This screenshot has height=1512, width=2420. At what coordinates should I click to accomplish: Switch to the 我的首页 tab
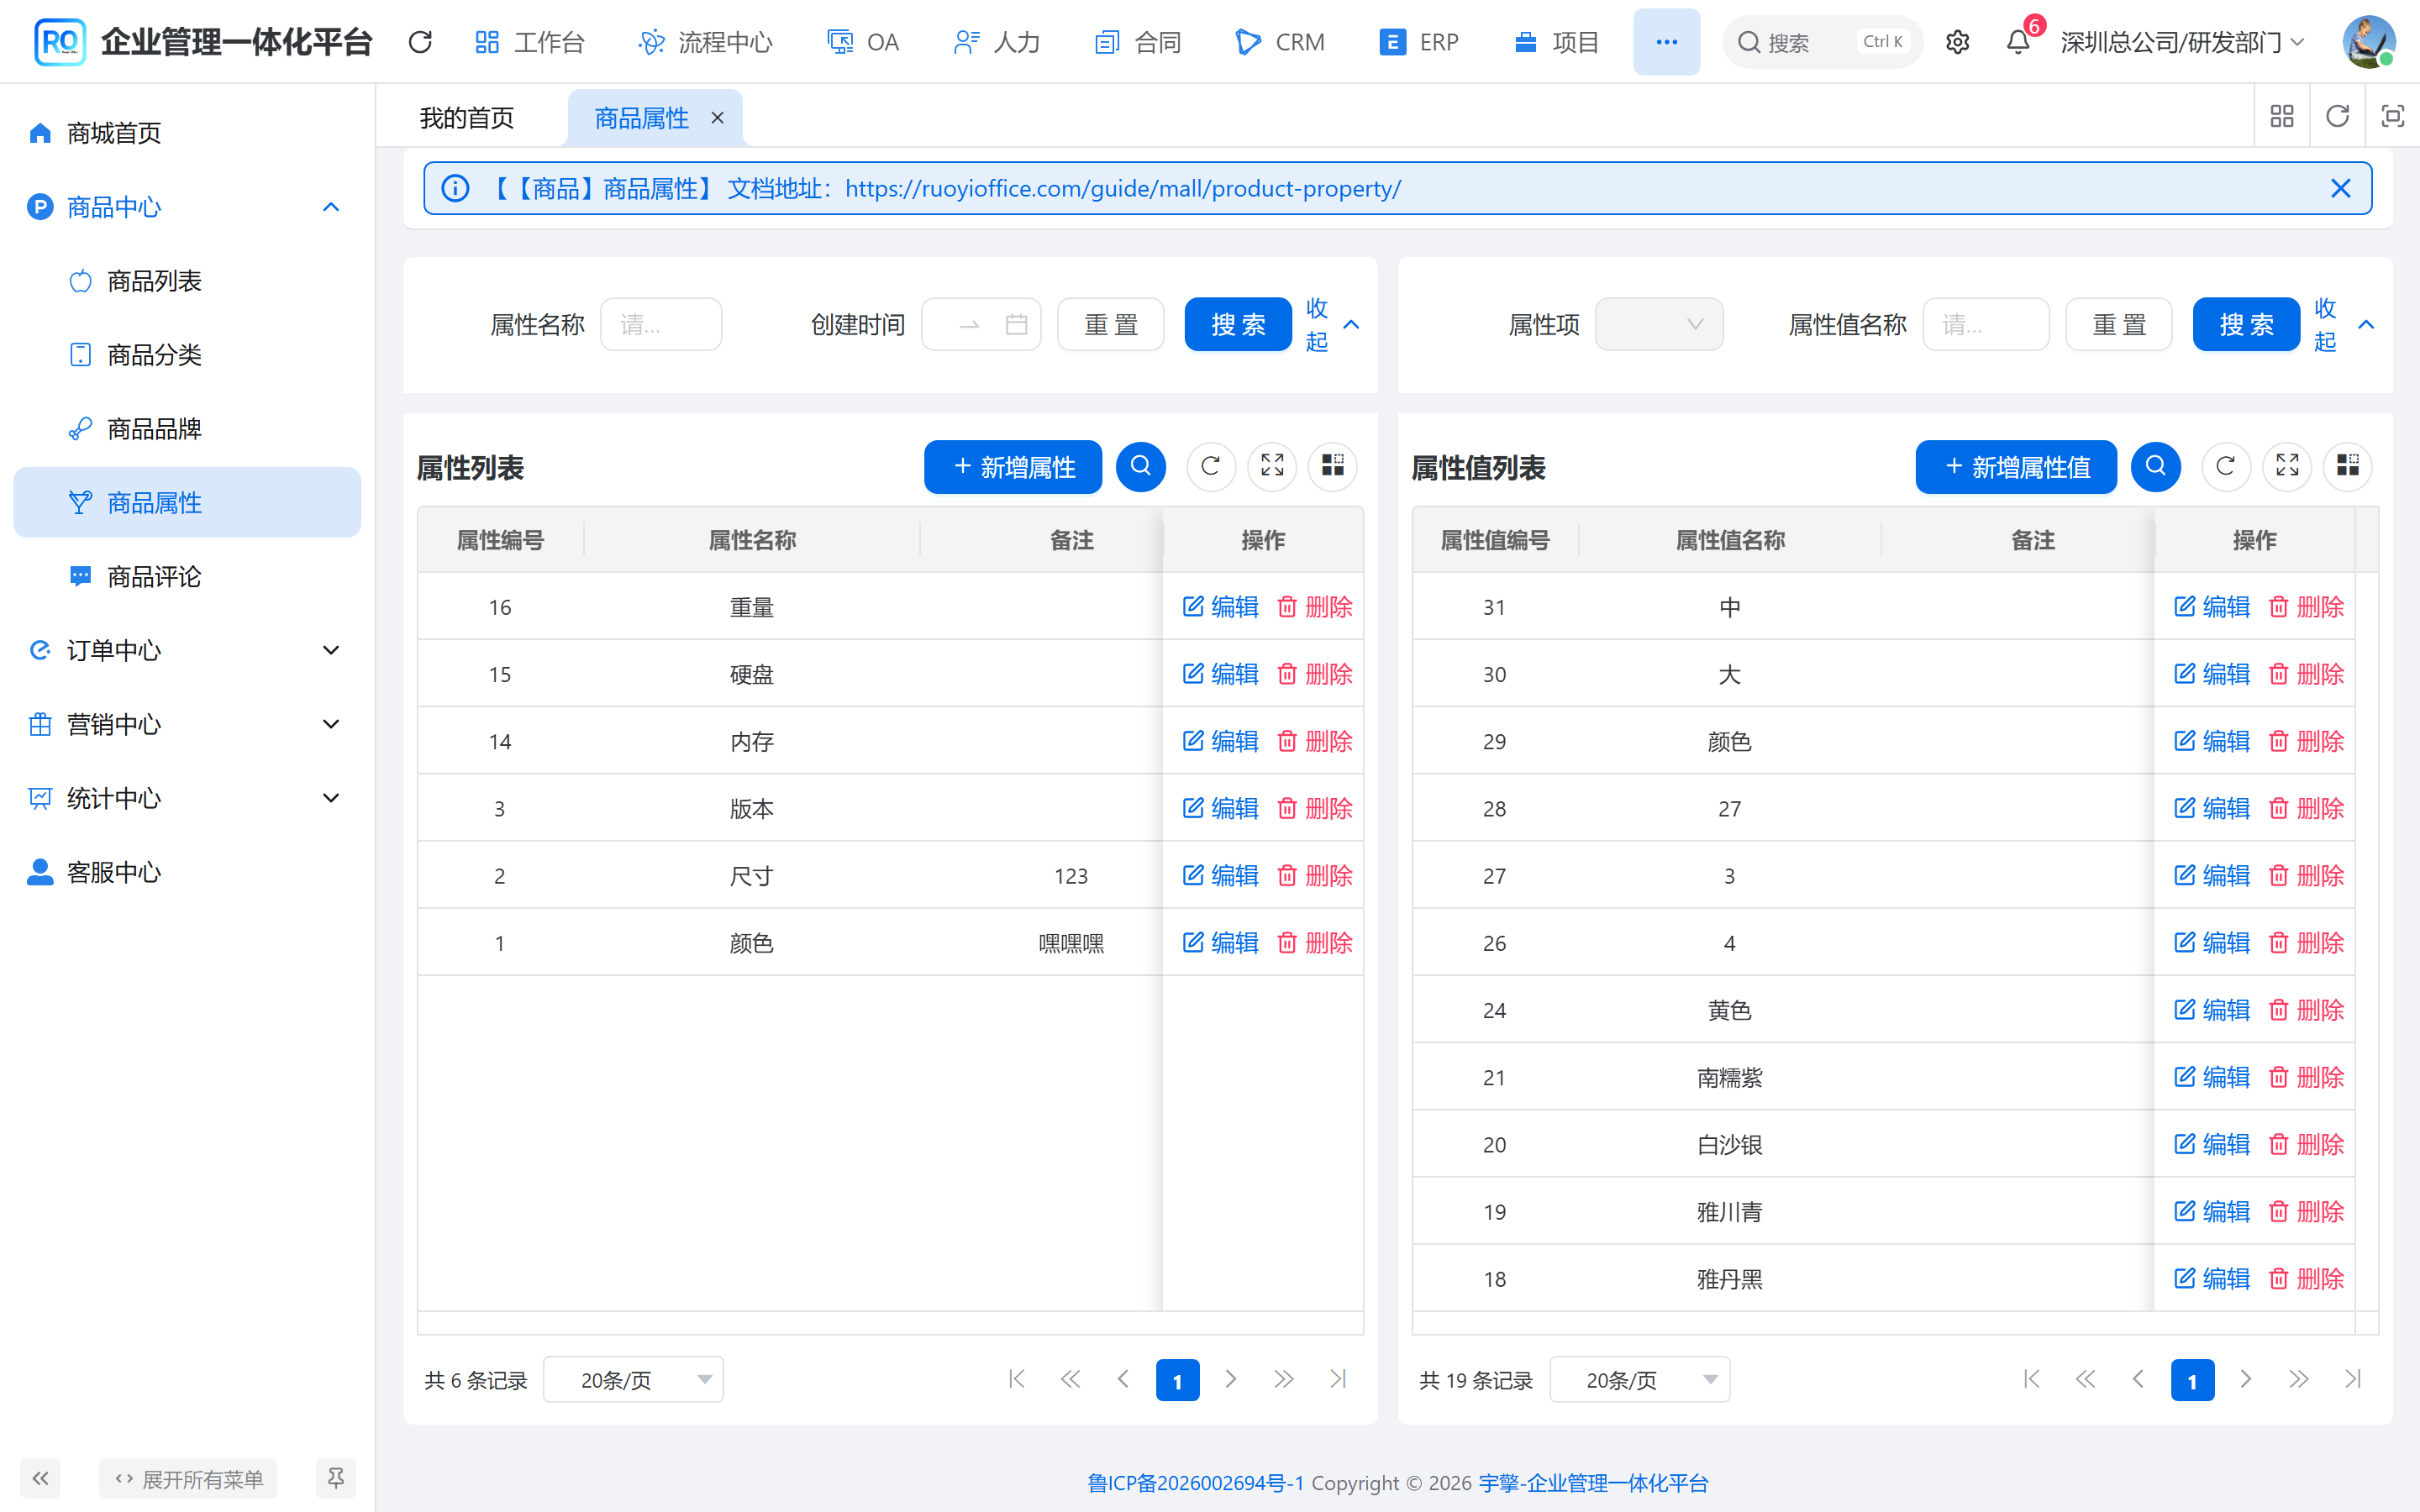(x=467, y=118)
